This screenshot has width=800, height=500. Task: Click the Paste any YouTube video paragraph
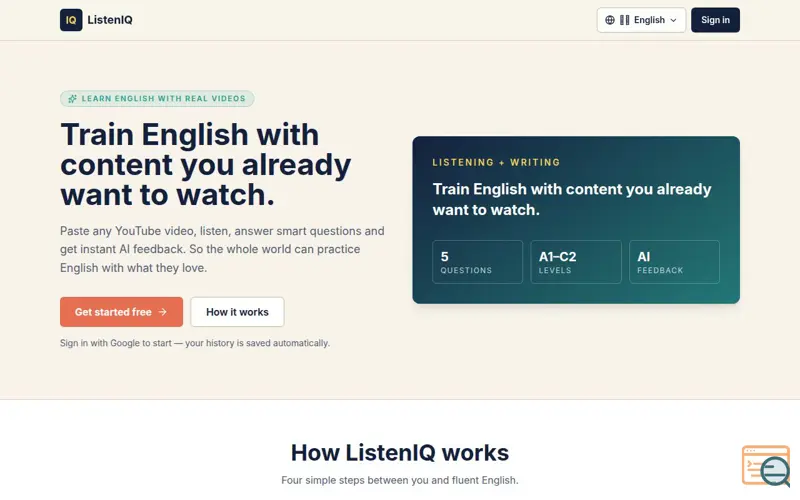point(222,249)
